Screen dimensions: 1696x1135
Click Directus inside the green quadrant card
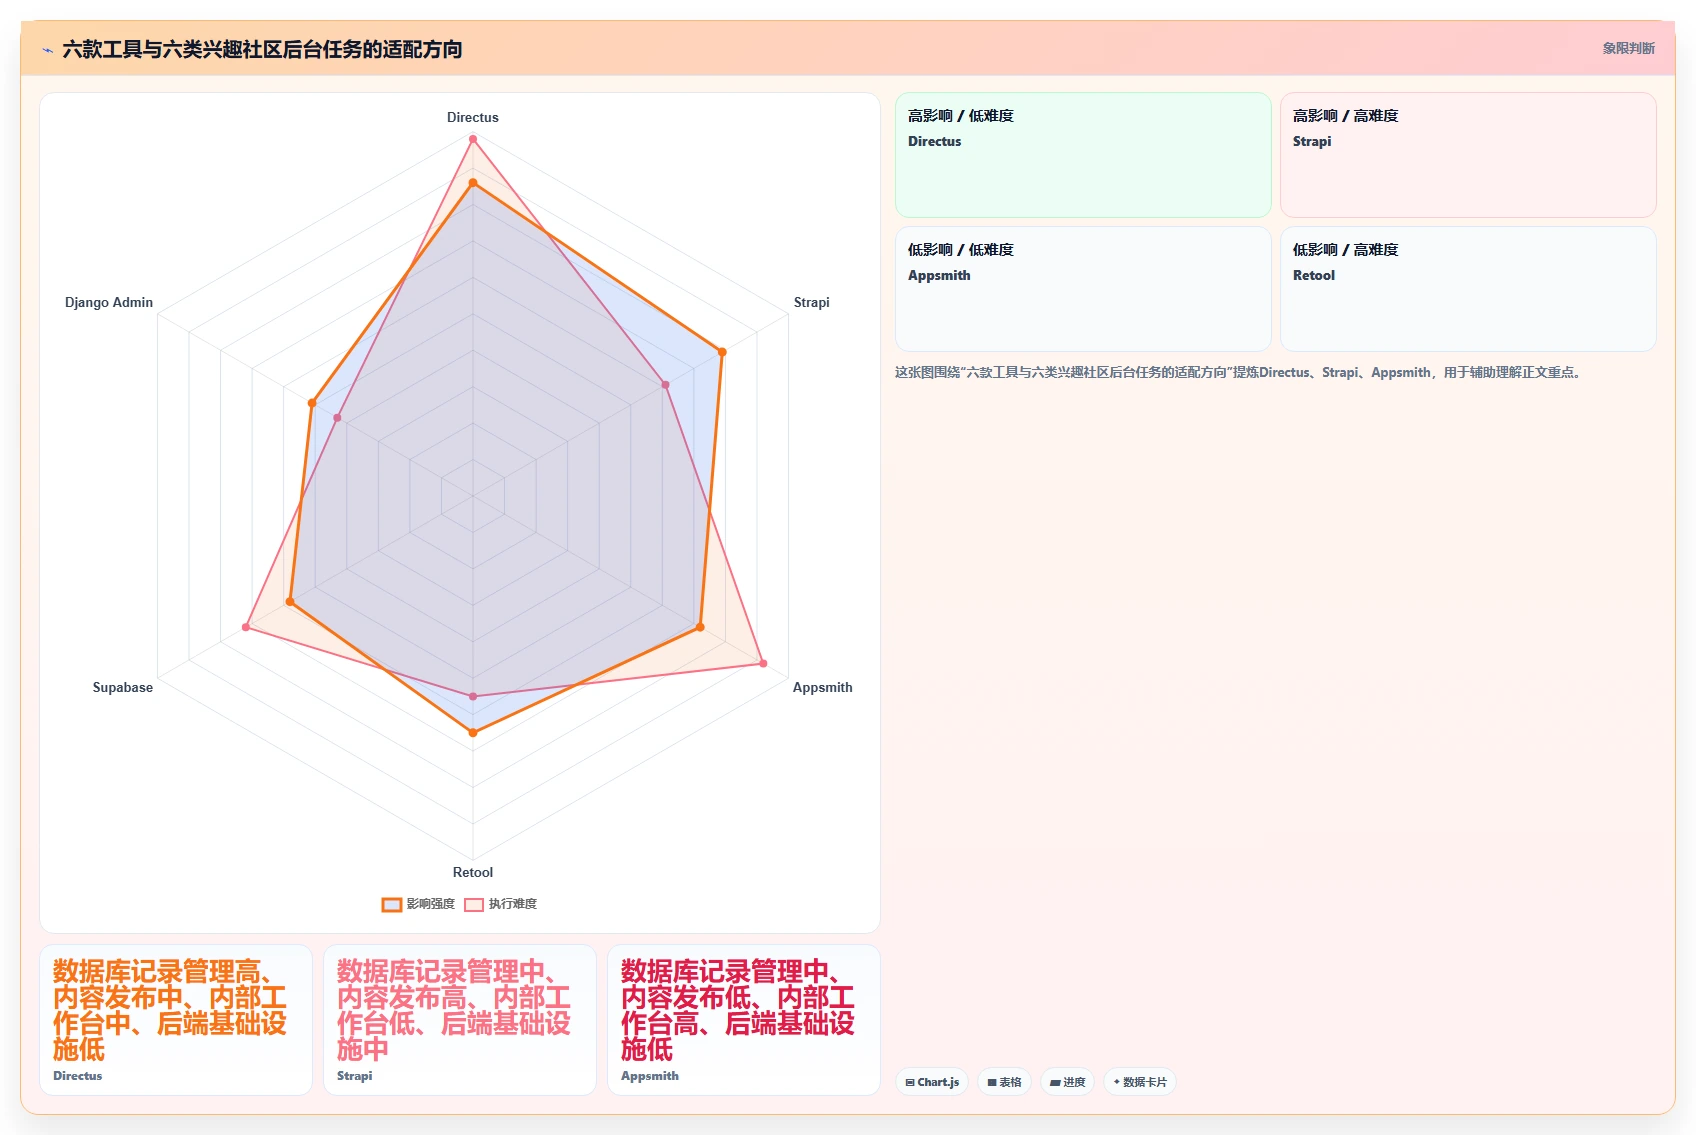[935, 142]
